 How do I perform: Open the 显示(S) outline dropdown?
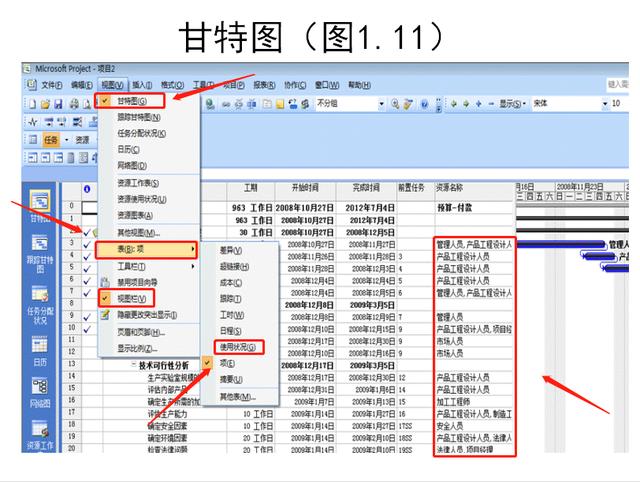click(x=513, y=104)
